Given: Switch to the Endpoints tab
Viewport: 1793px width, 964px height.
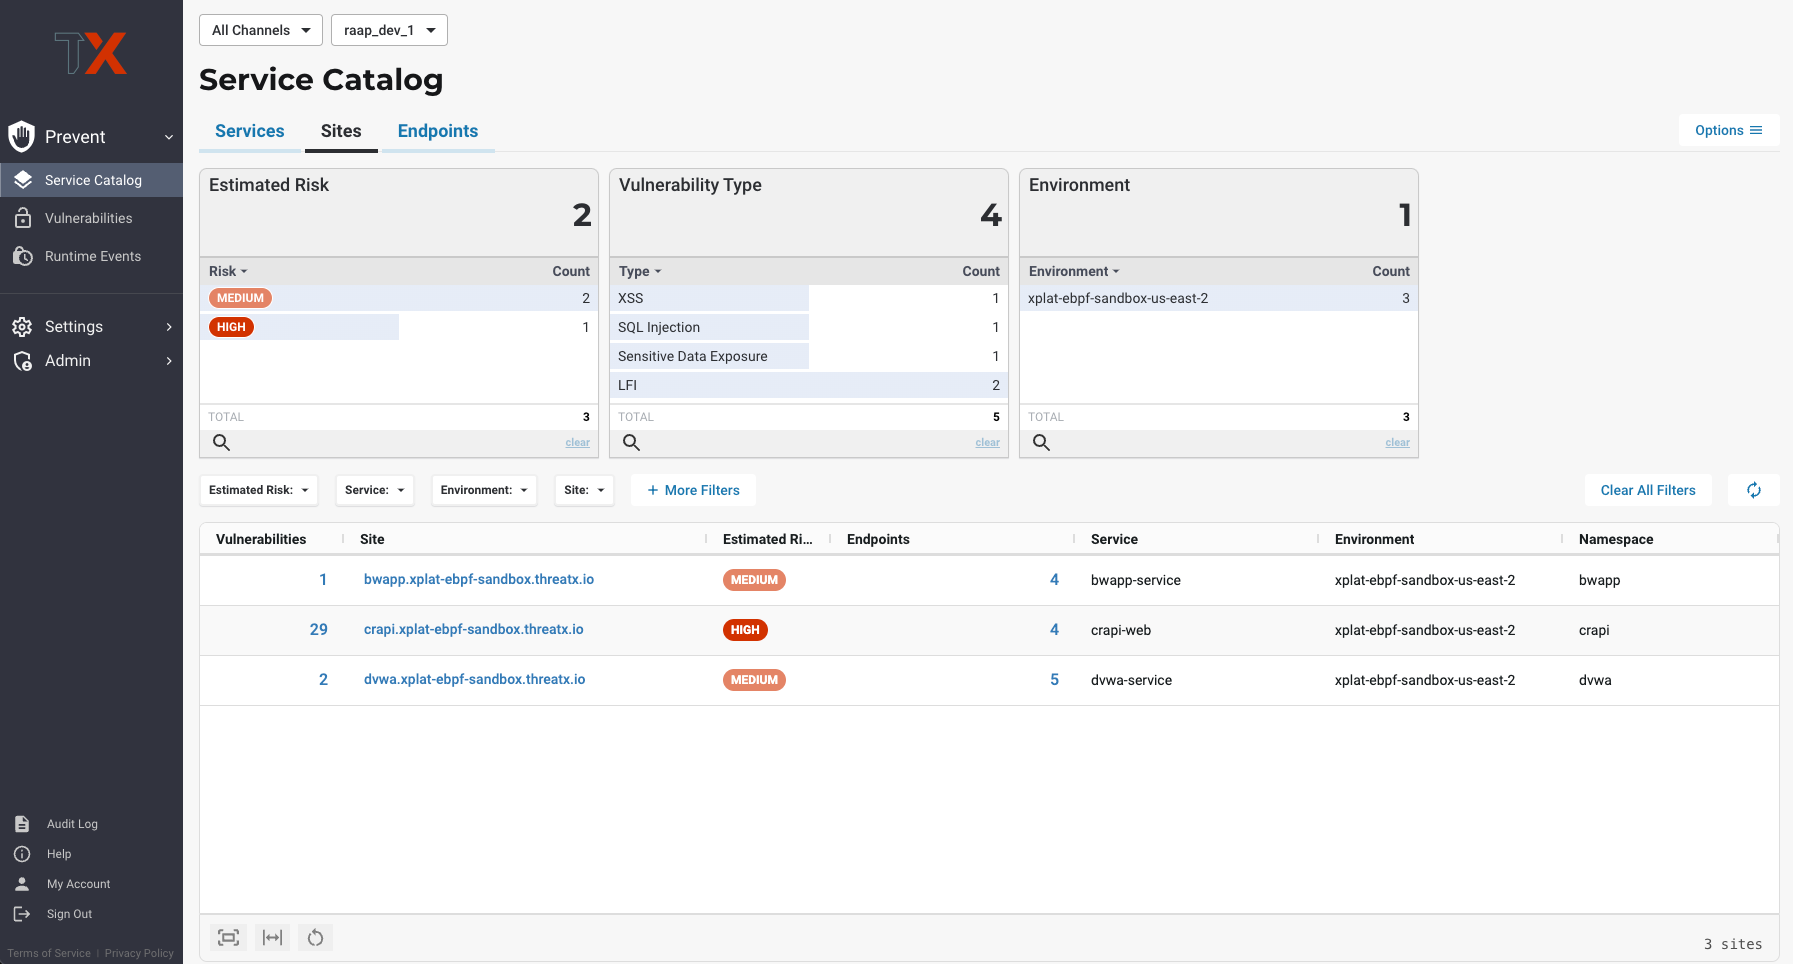Looking at the screenshot, I should (x=438, y=131).
